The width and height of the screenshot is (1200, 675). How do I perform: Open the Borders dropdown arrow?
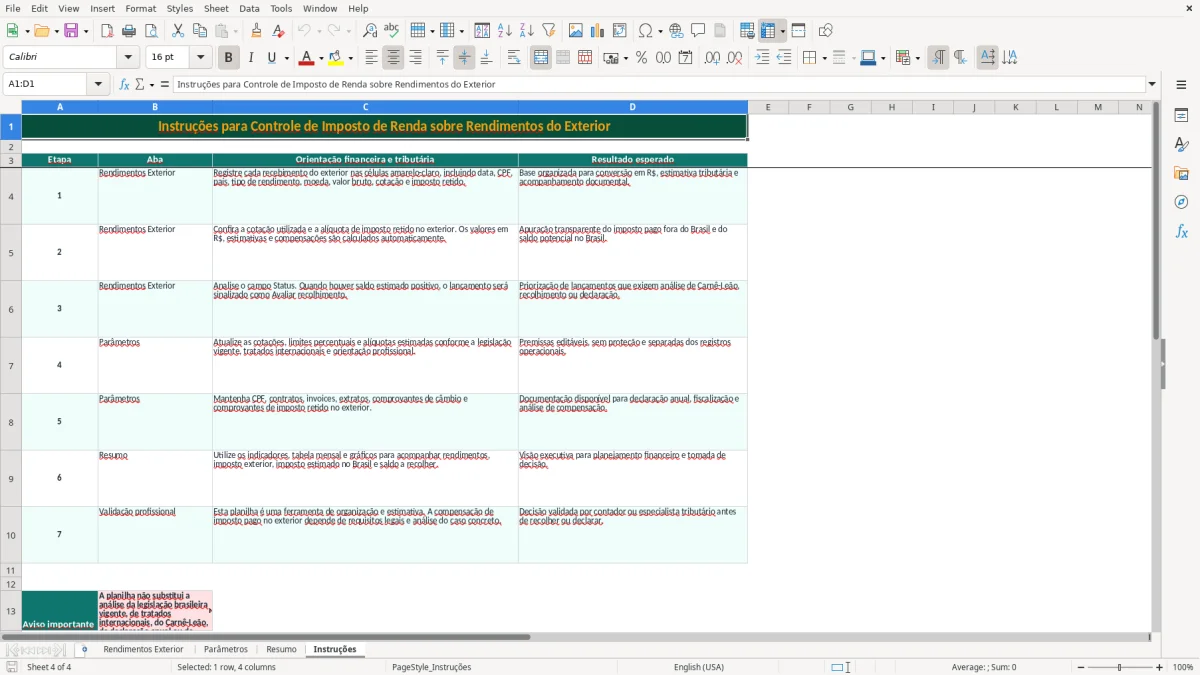coord(824,58)
